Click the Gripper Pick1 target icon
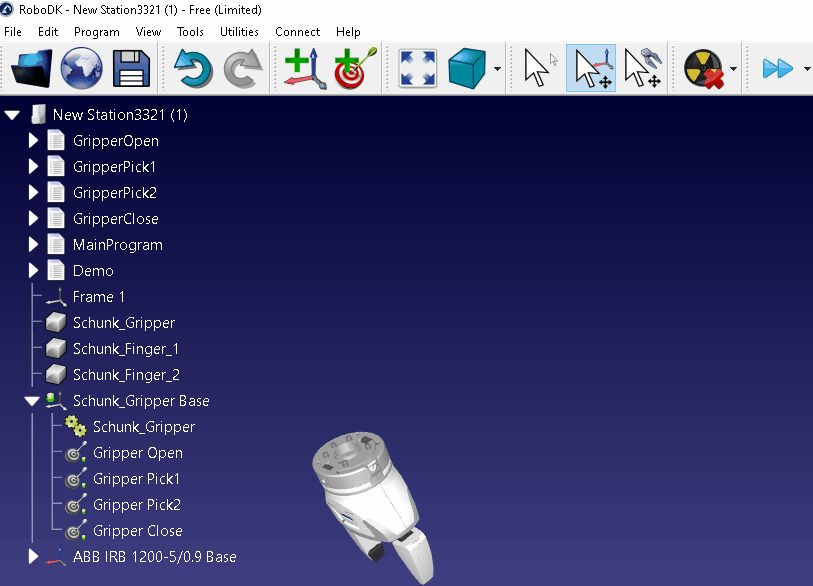This screenshot has width=813, height=586. point(76,479)
